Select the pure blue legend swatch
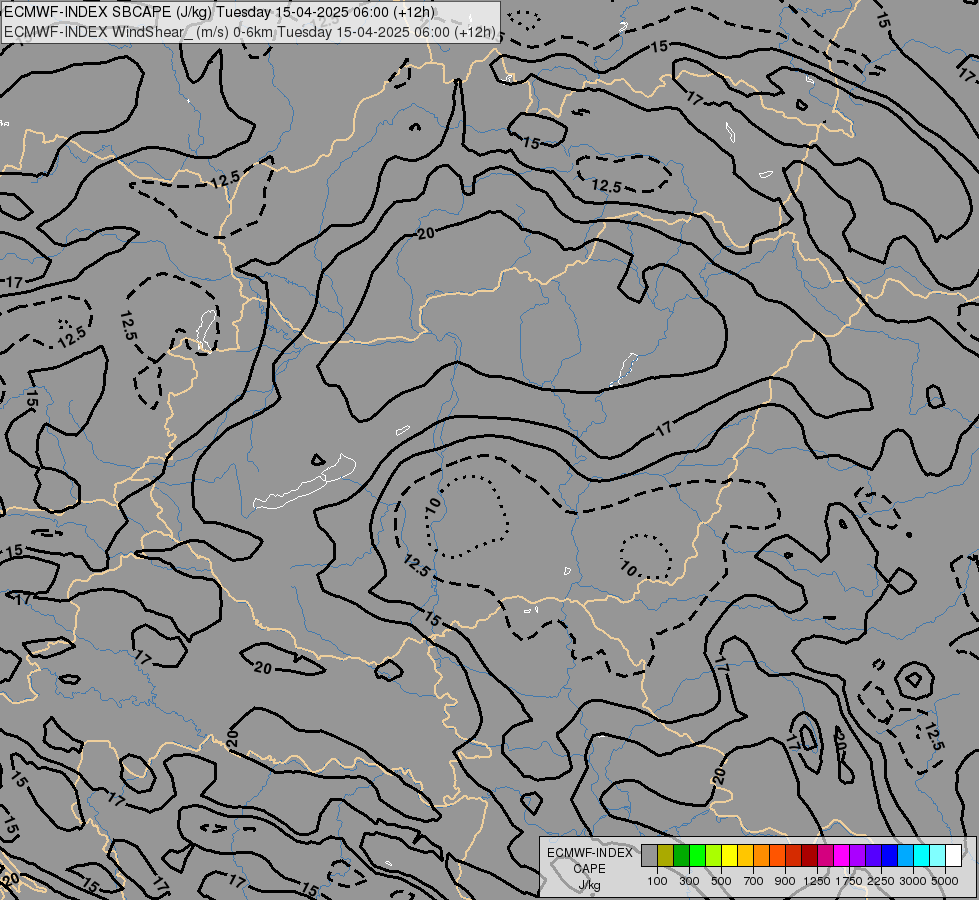This screenshot has height=900, width=979. click(890, 856)
